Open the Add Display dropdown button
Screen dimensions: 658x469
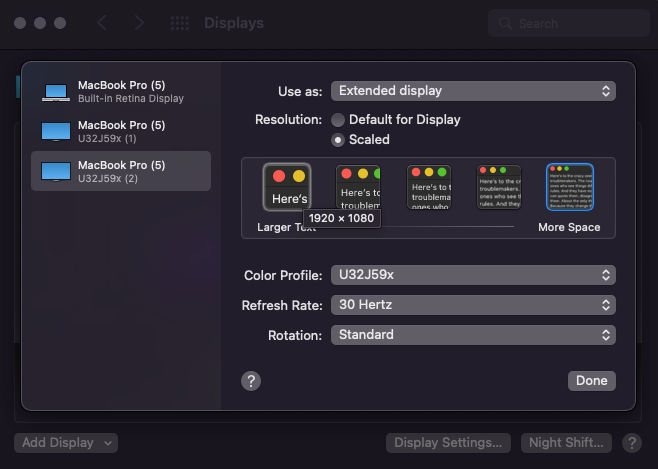pos(66,443)
